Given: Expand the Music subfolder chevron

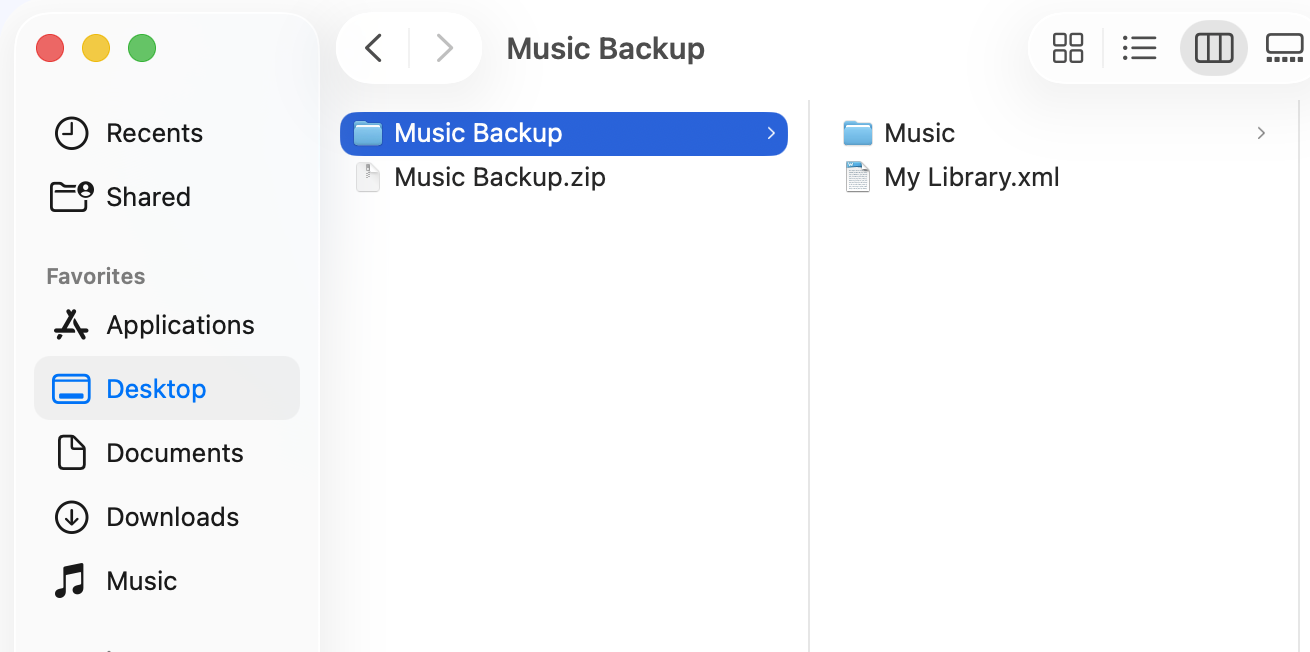Looking at the screenshot, I should coord(1261,133).
